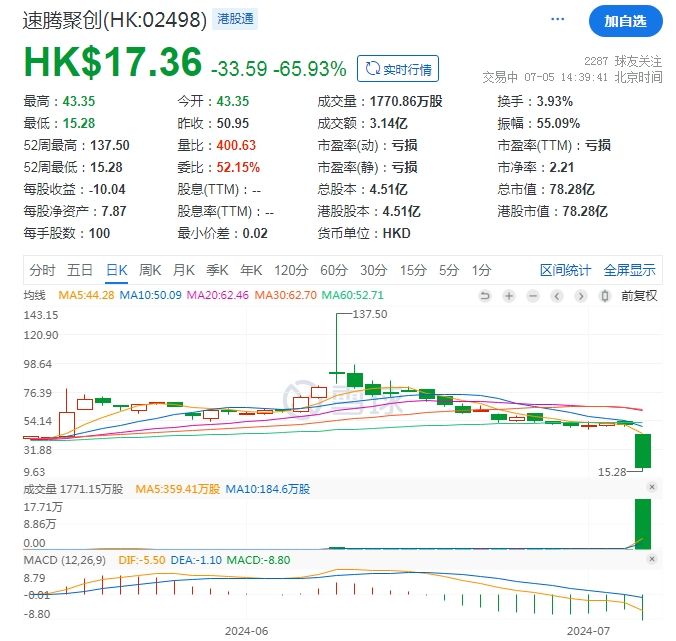The height and width of the screenshot is (641, 676).
Task: Pan chart right with next arrow
Action: tap(581, 296)
